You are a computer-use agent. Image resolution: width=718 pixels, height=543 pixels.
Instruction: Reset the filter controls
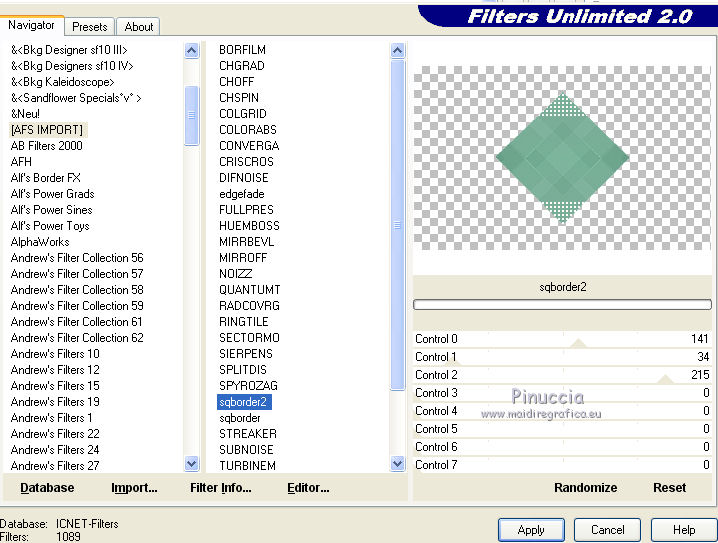(669, 488)
